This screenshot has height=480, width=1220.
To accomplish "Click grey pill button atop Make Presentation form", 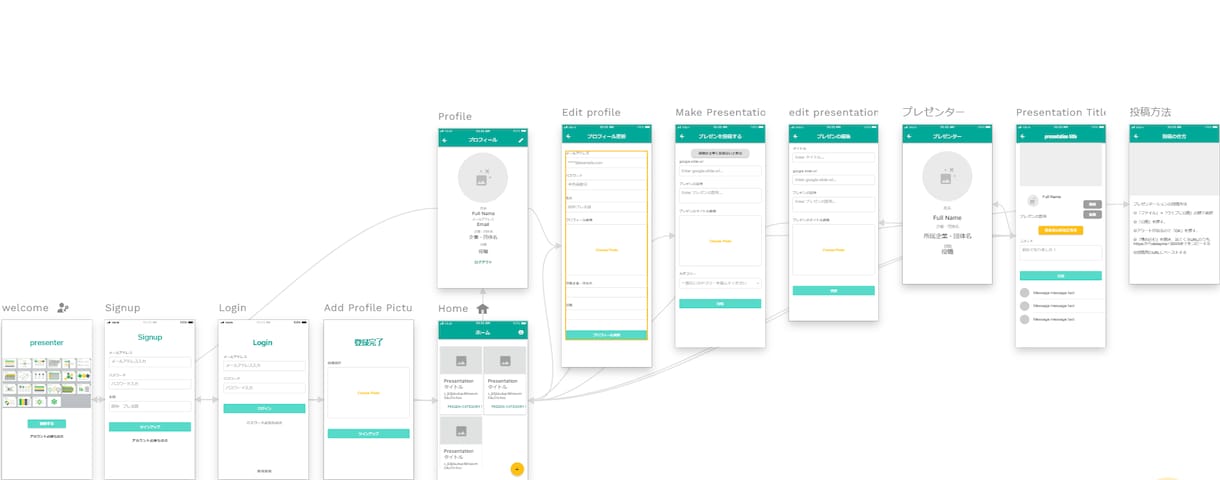I will point(720,153).
